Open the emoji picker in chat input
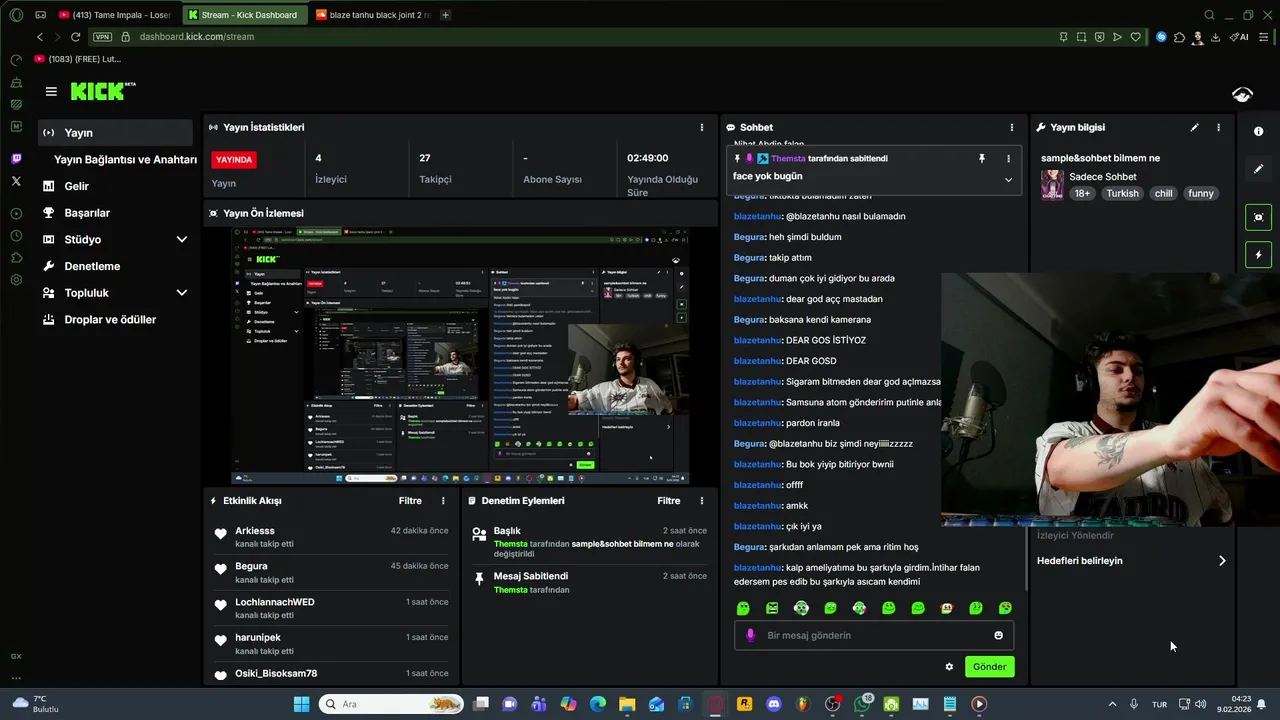This screenshot has width=1280, height=720. click(998, 635)
